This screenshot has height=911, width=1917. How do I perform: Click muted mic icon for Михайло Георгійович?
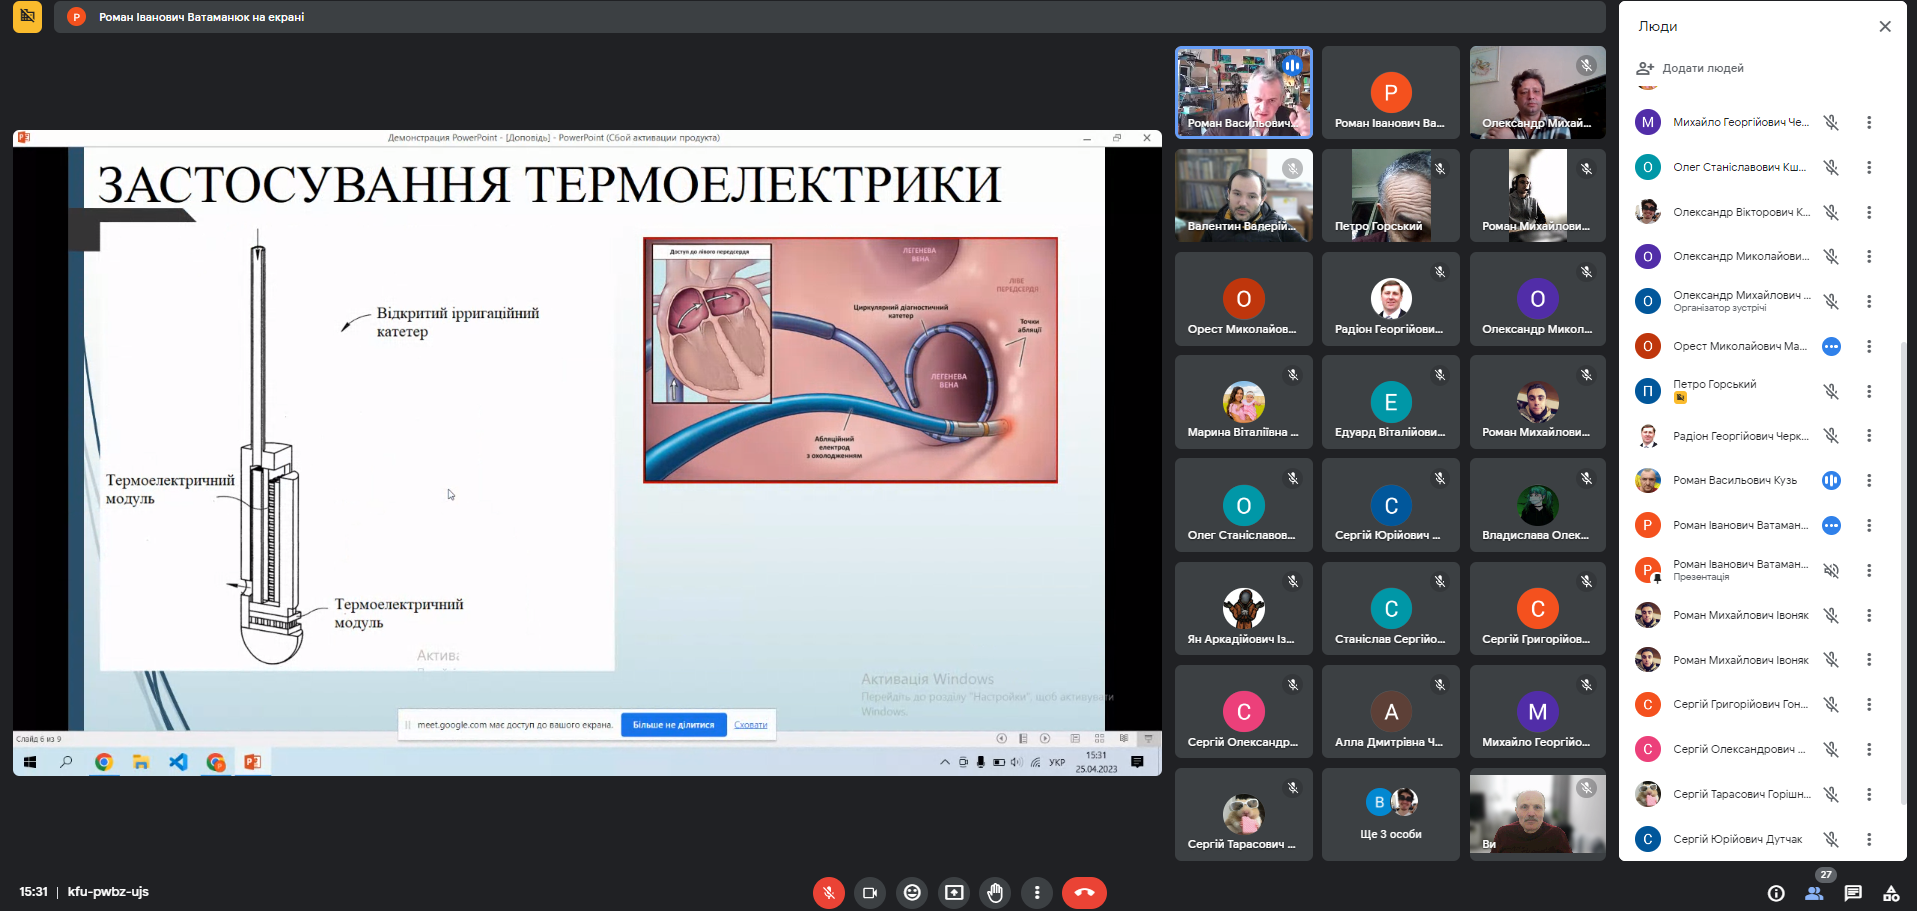click(1831, 122)
